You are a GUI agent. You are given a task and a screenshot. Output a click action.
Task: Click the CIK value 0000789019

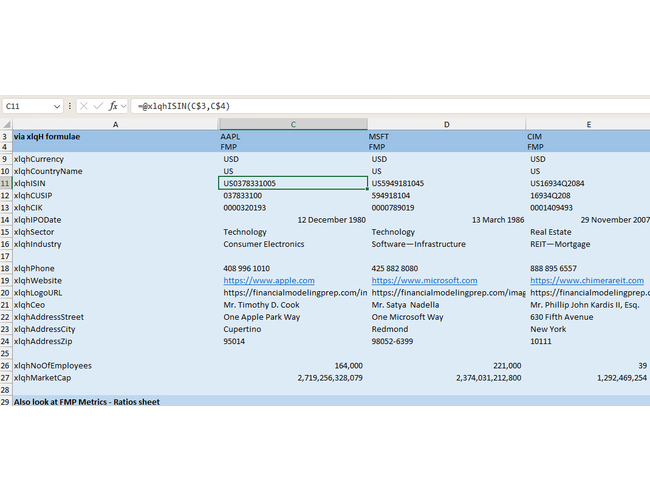[x=446, y=208]
